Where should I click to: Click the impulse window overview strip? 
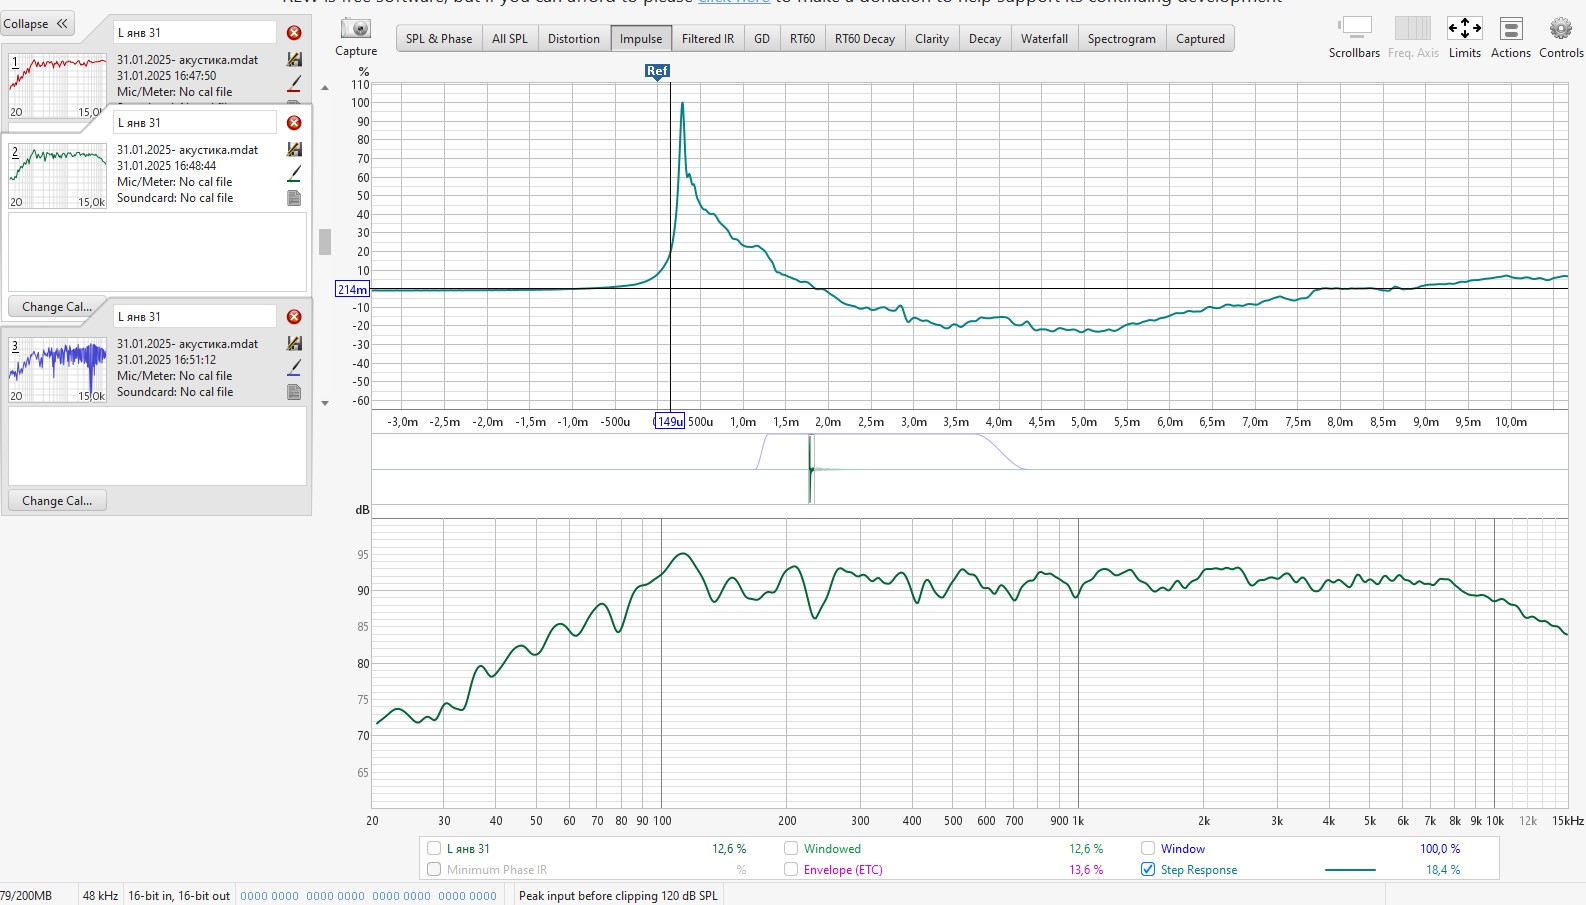click(969, 469)
